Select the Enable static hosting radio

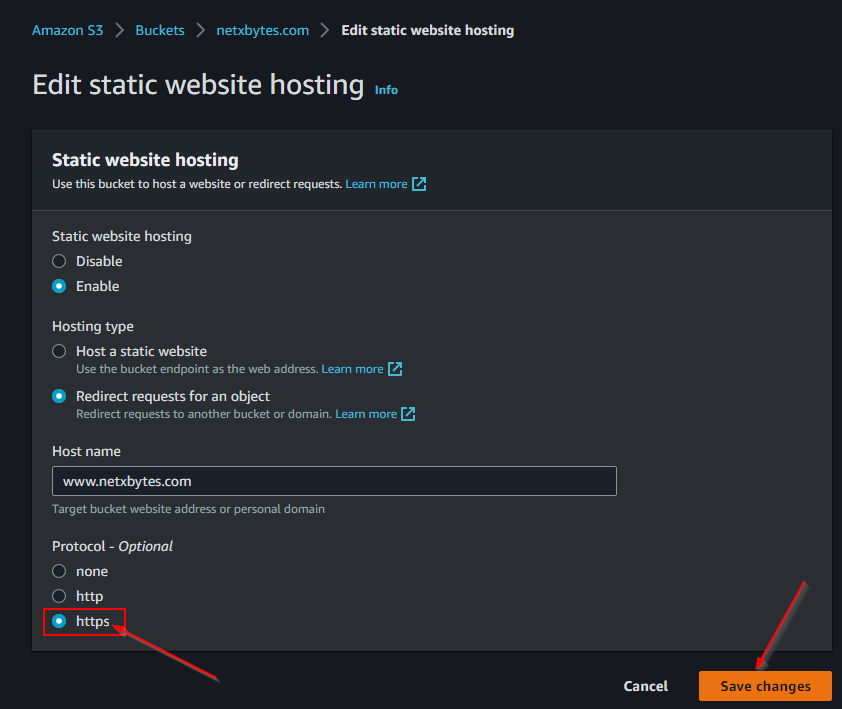coord(60,286)
